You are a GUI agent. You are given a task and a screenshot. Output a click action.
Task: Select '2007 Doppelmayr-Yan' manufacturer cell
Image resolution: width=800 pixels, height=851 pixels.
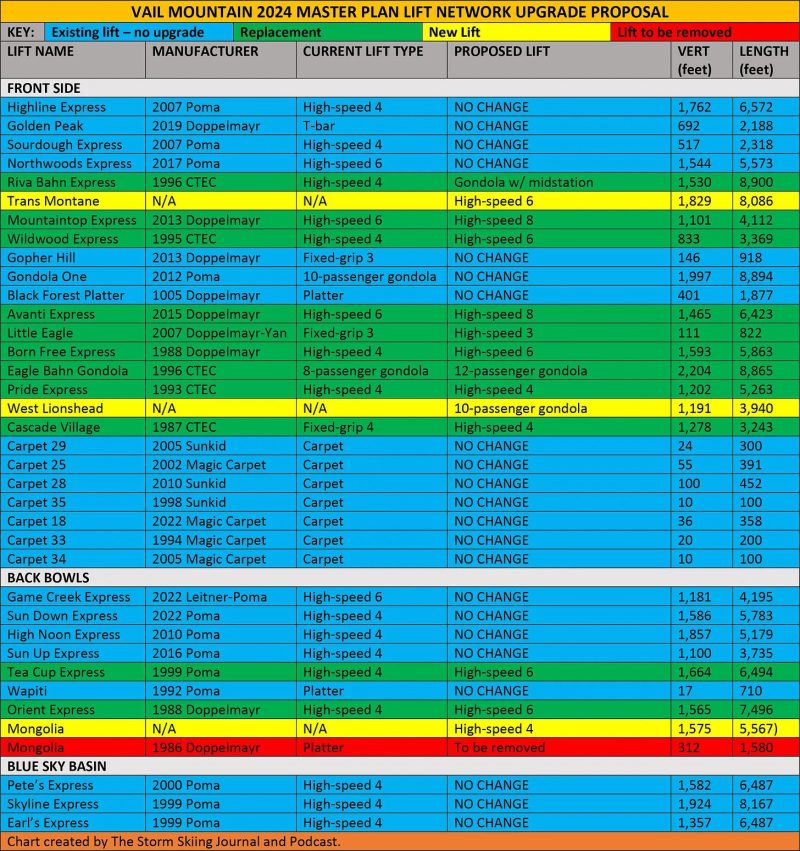click(221, 333)
